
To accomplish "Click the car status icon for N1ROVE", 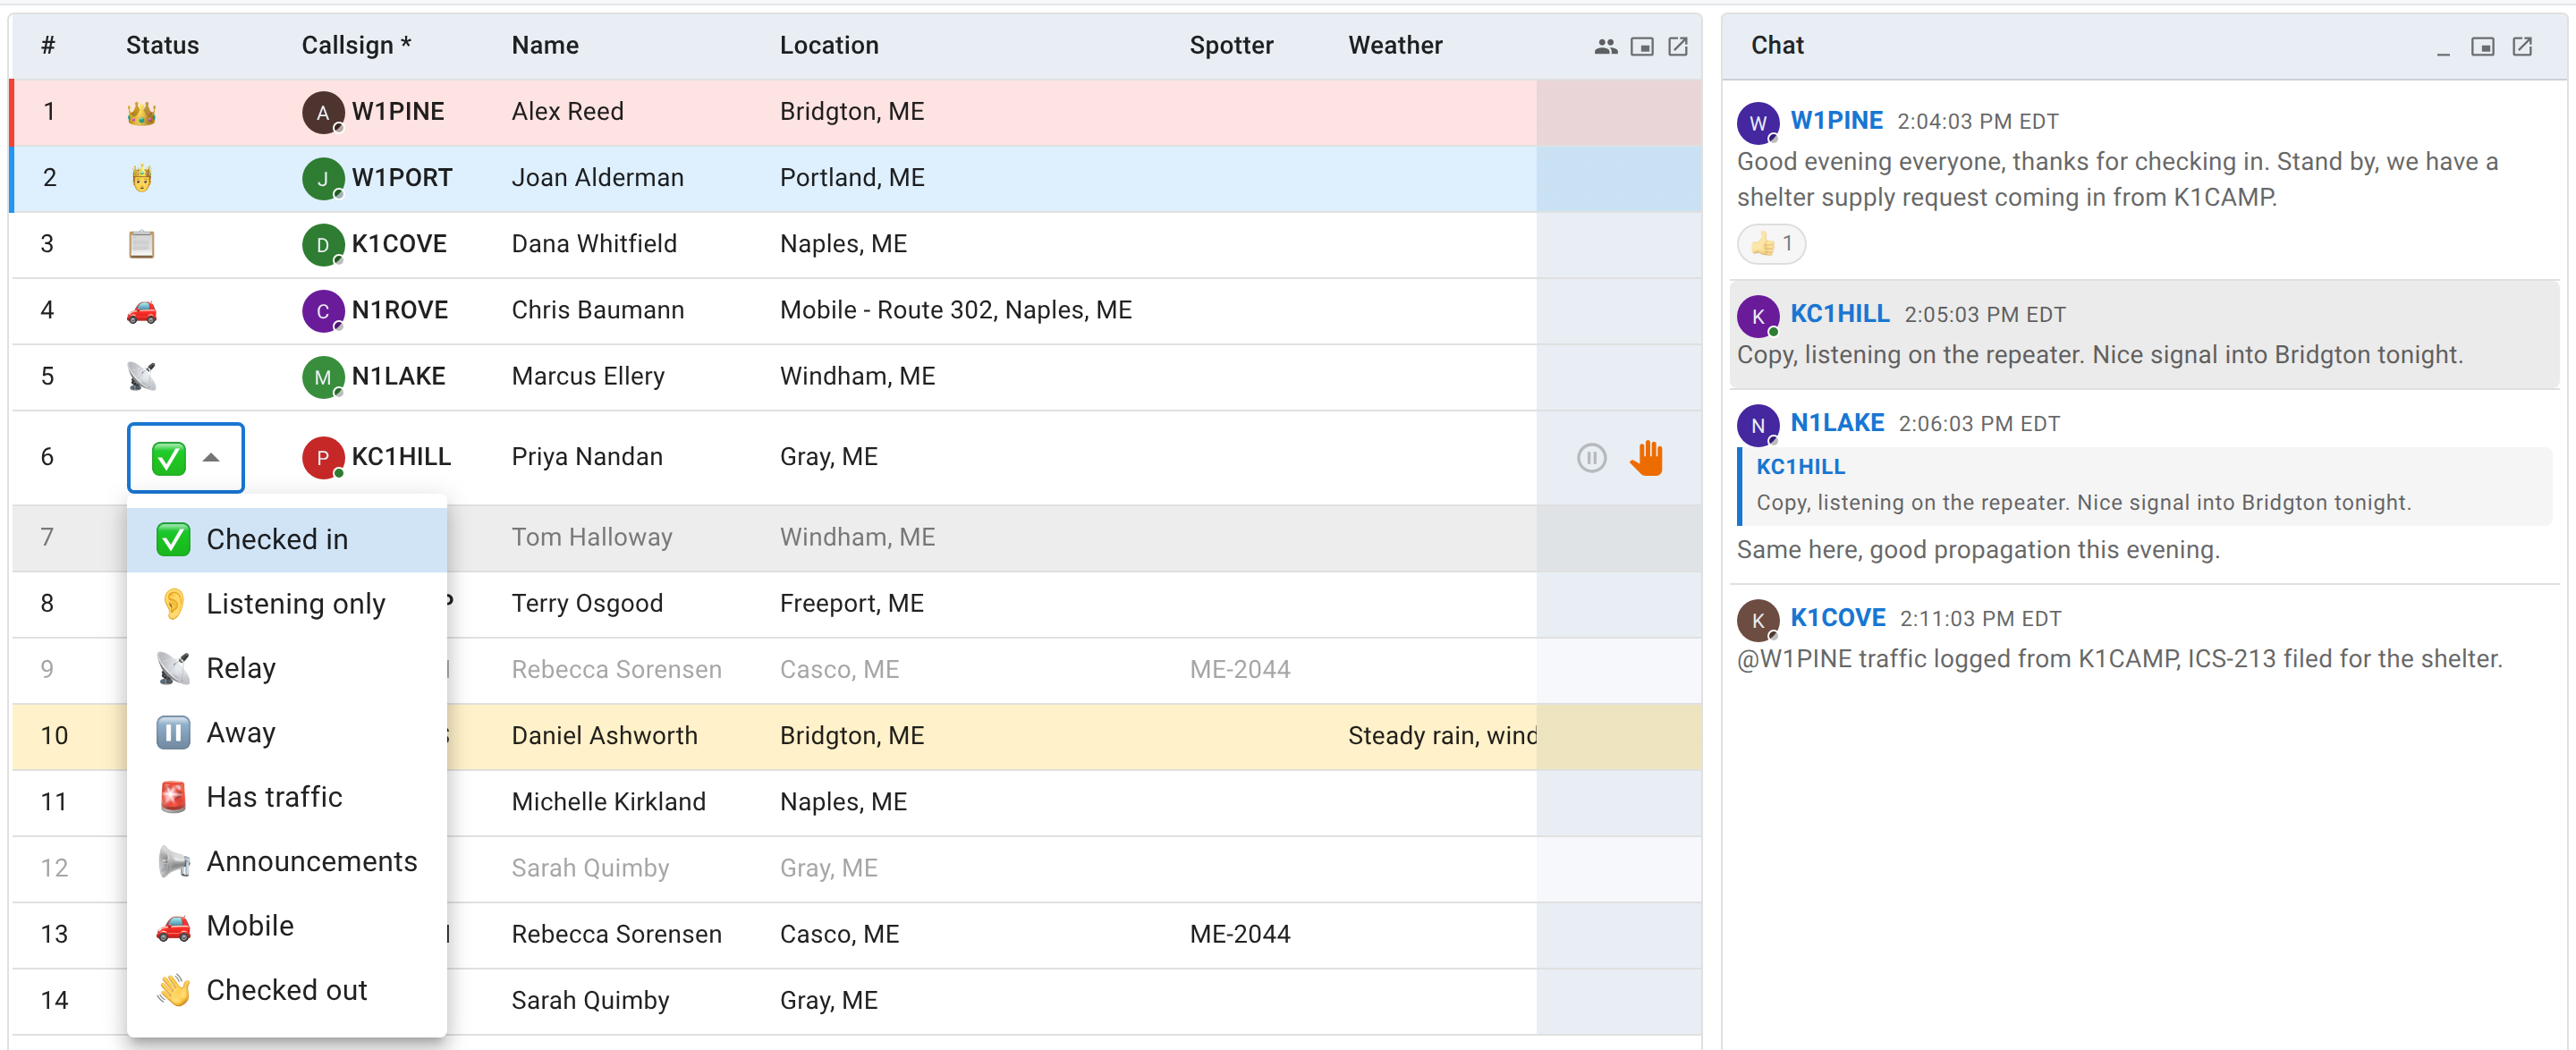I will (141, 311).
